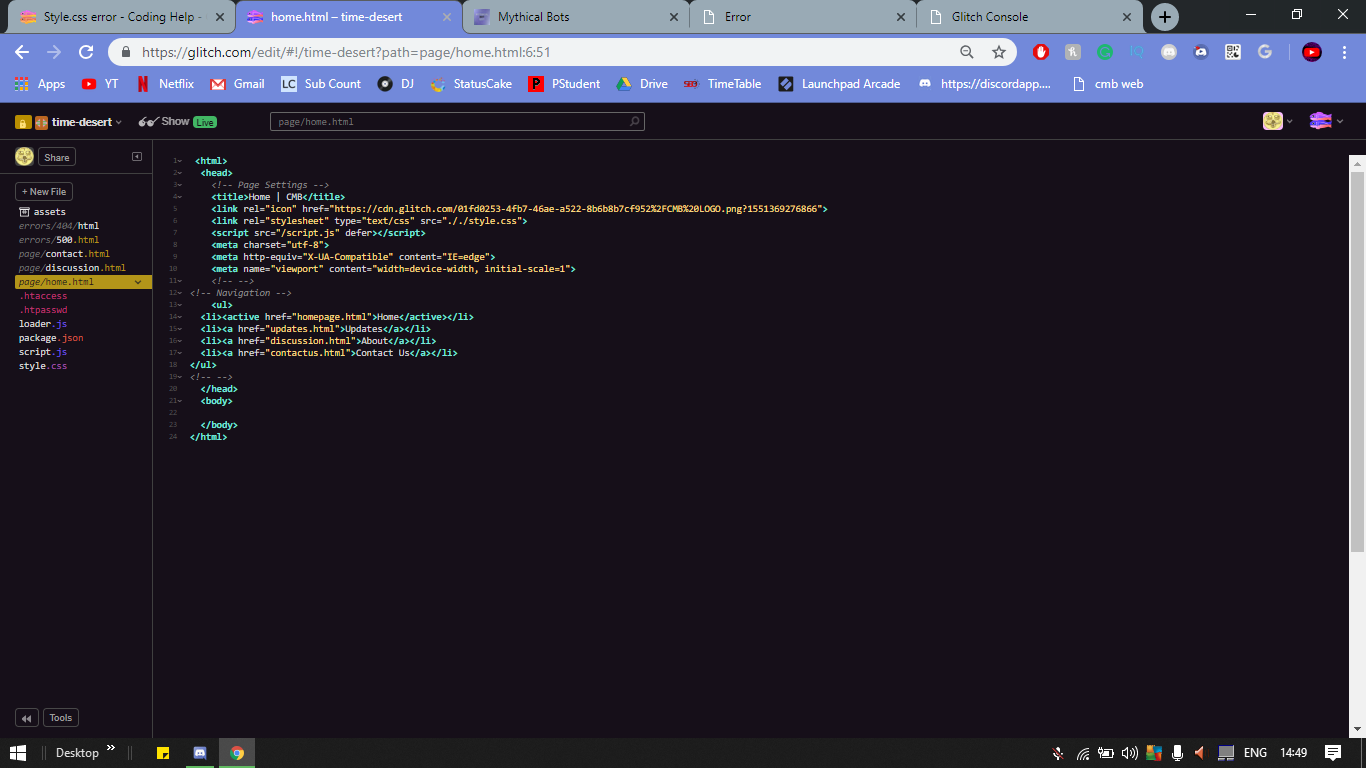1366x768 pixels.
Task: Open the Chrome profile avatar
Action: (x=1312, y=52)
